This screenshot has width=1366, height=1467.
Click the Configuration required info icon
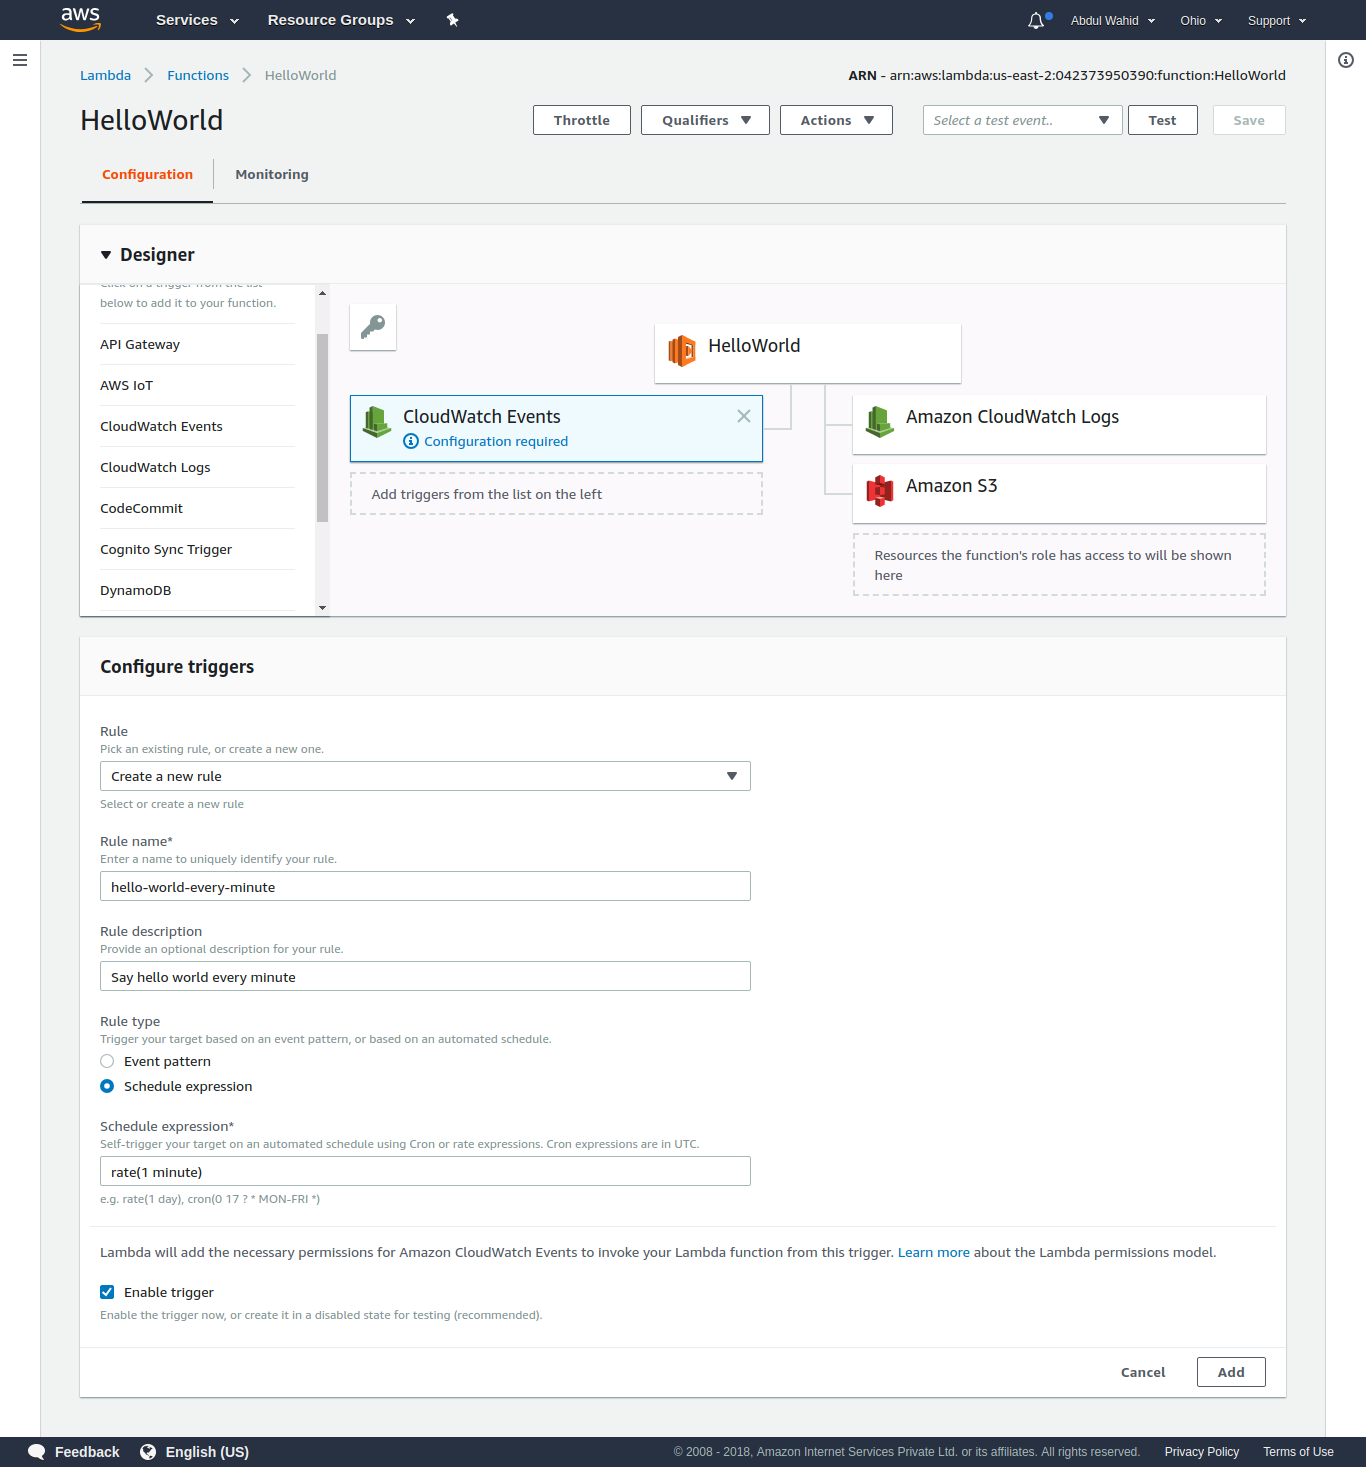pos(411,441)
